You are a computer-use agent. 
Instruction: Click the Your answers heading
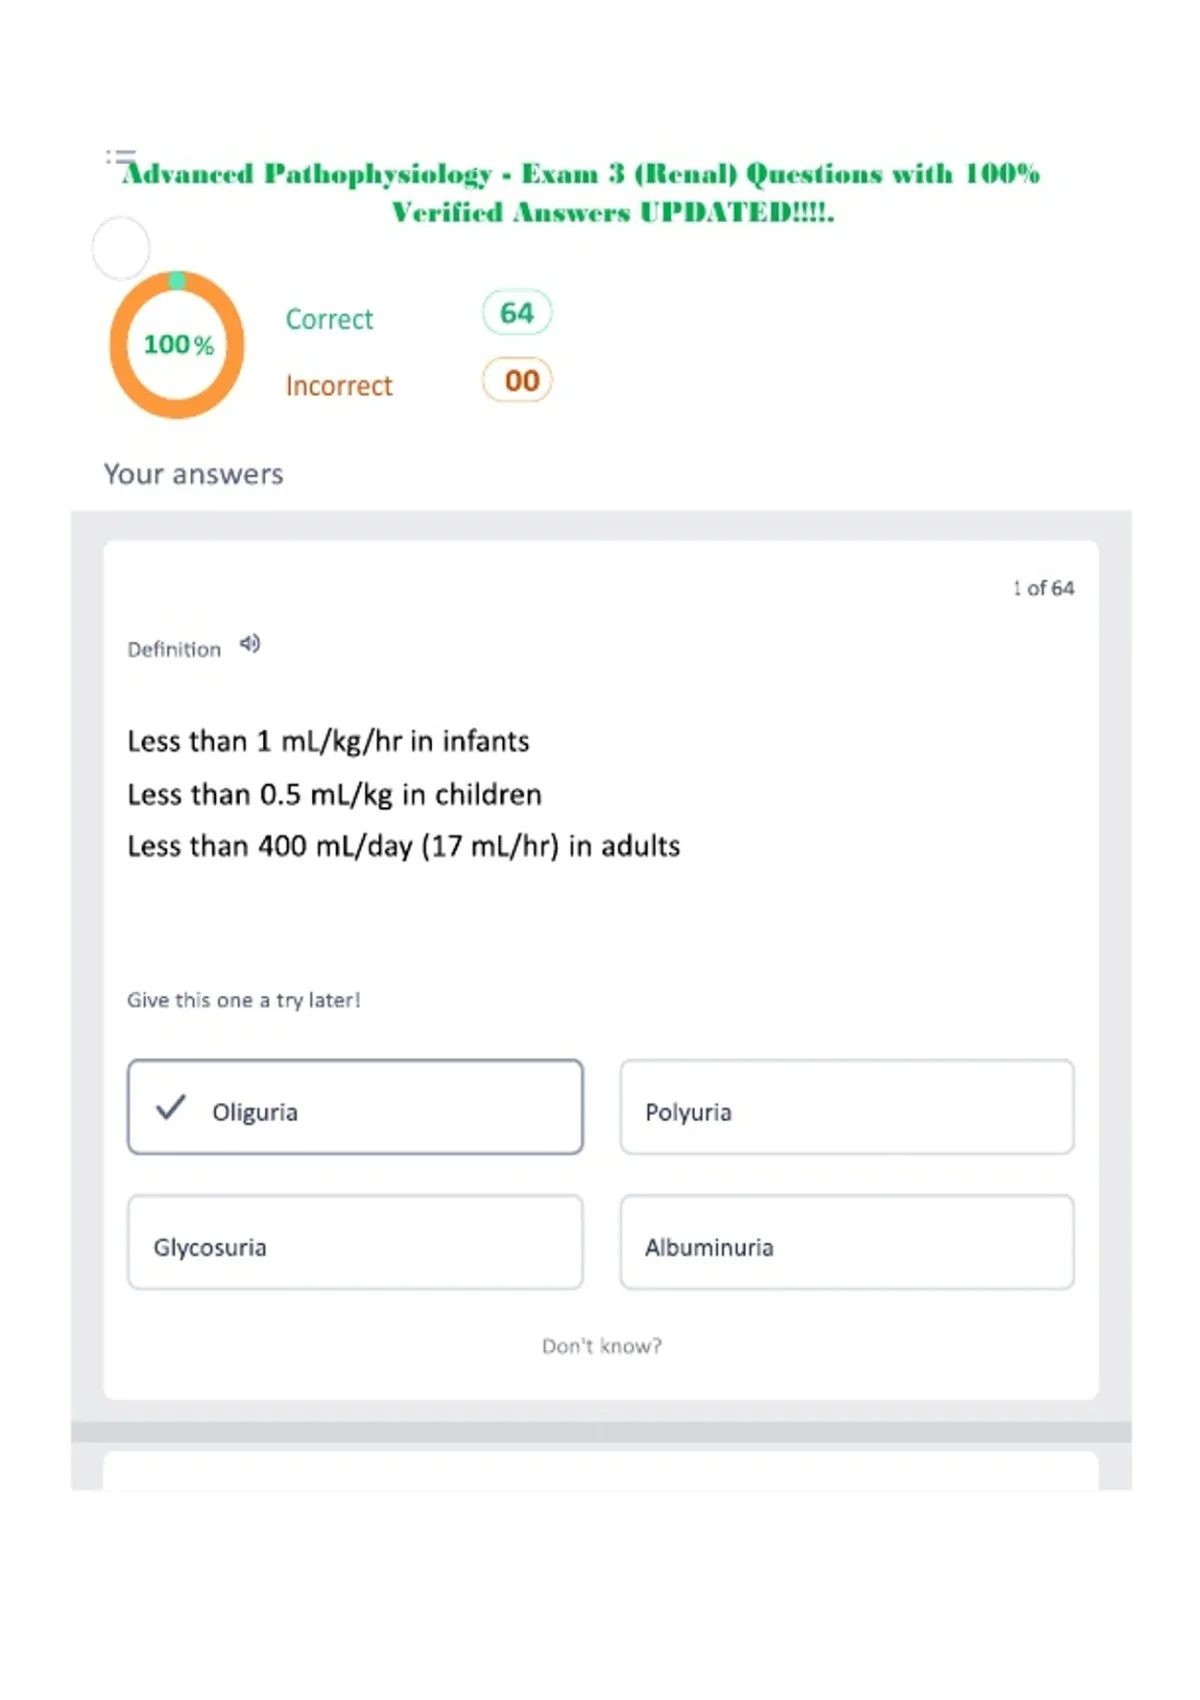(194, 474)
